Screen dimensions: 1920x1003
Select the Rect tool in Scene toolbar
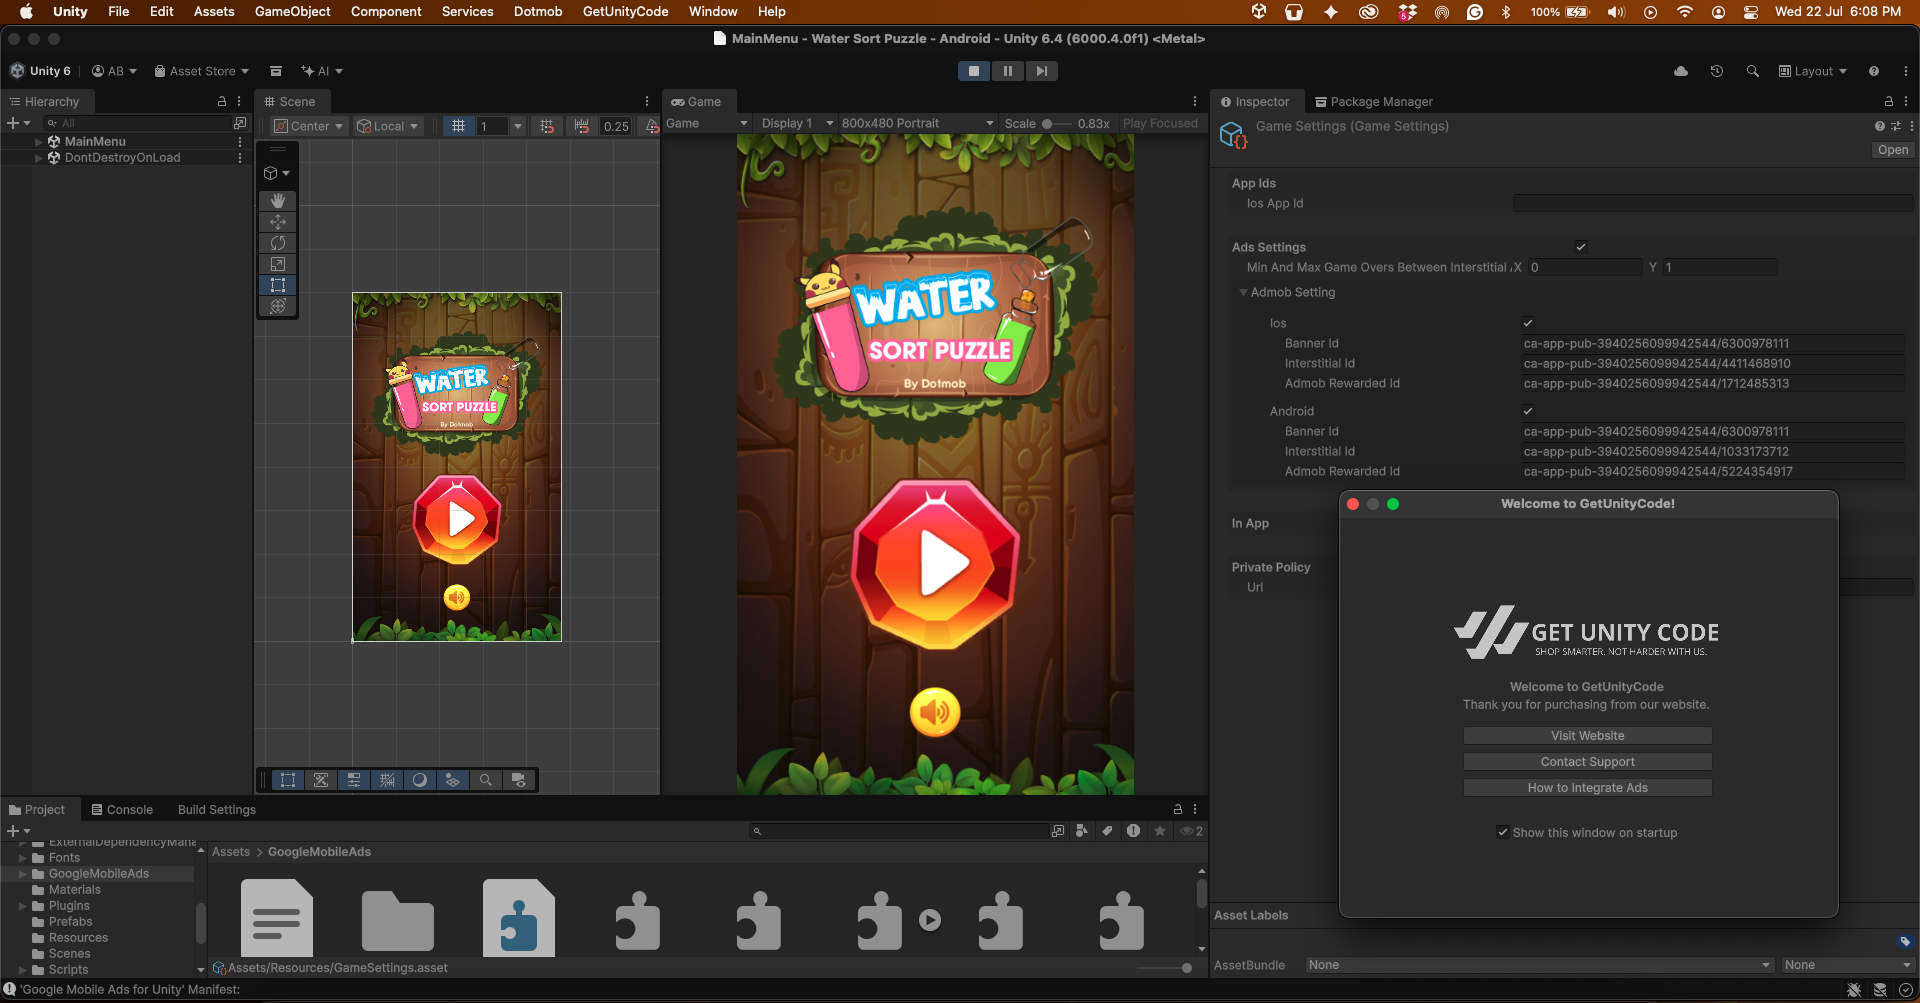point(278,285)
